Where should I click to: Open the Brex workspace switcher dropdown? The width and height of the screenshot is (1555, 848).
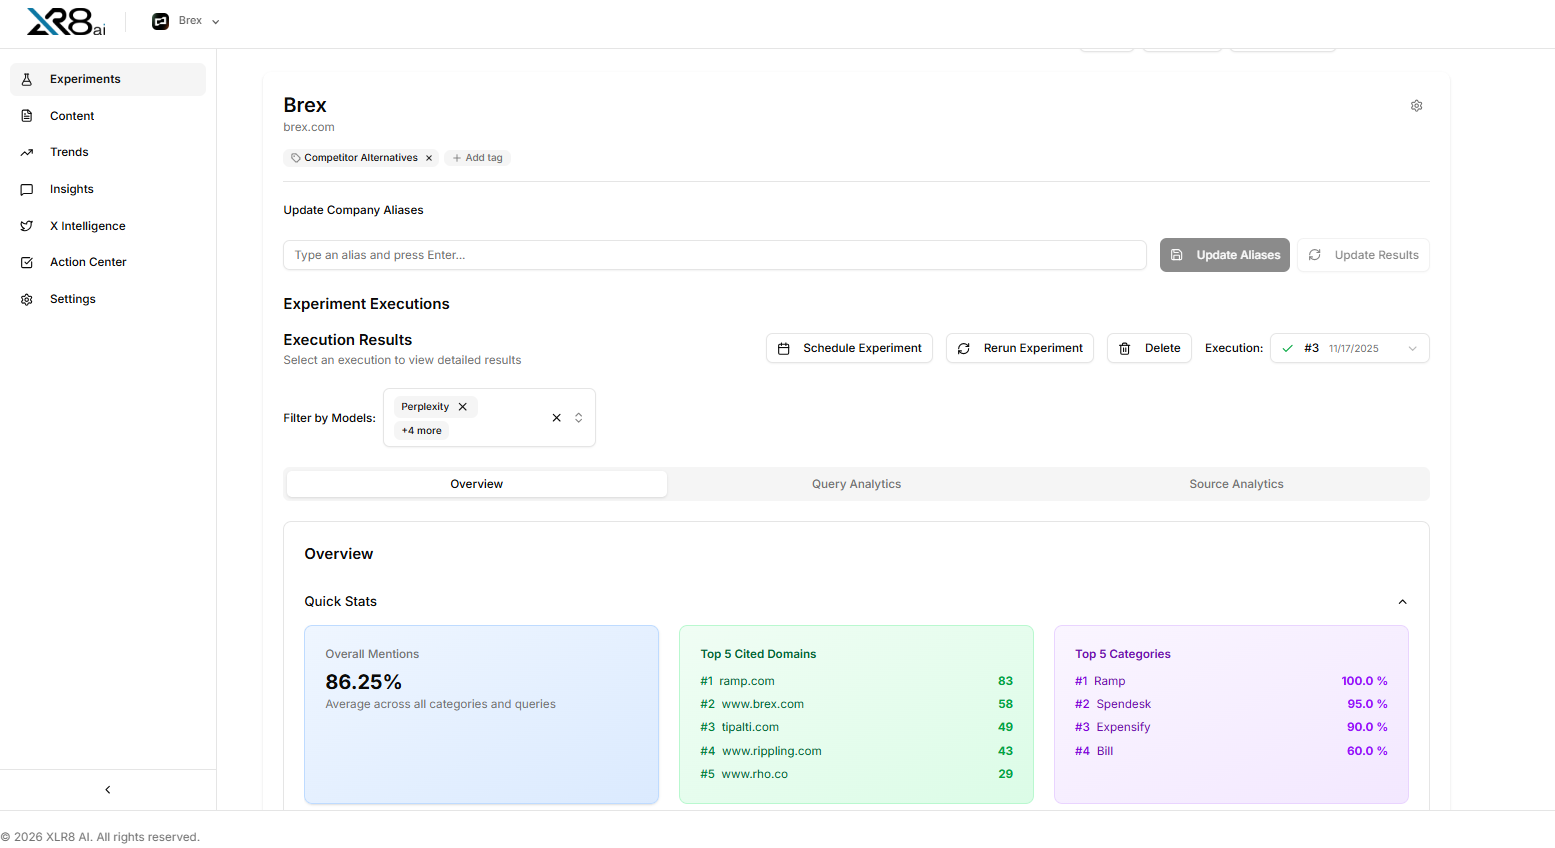point(186,21)
